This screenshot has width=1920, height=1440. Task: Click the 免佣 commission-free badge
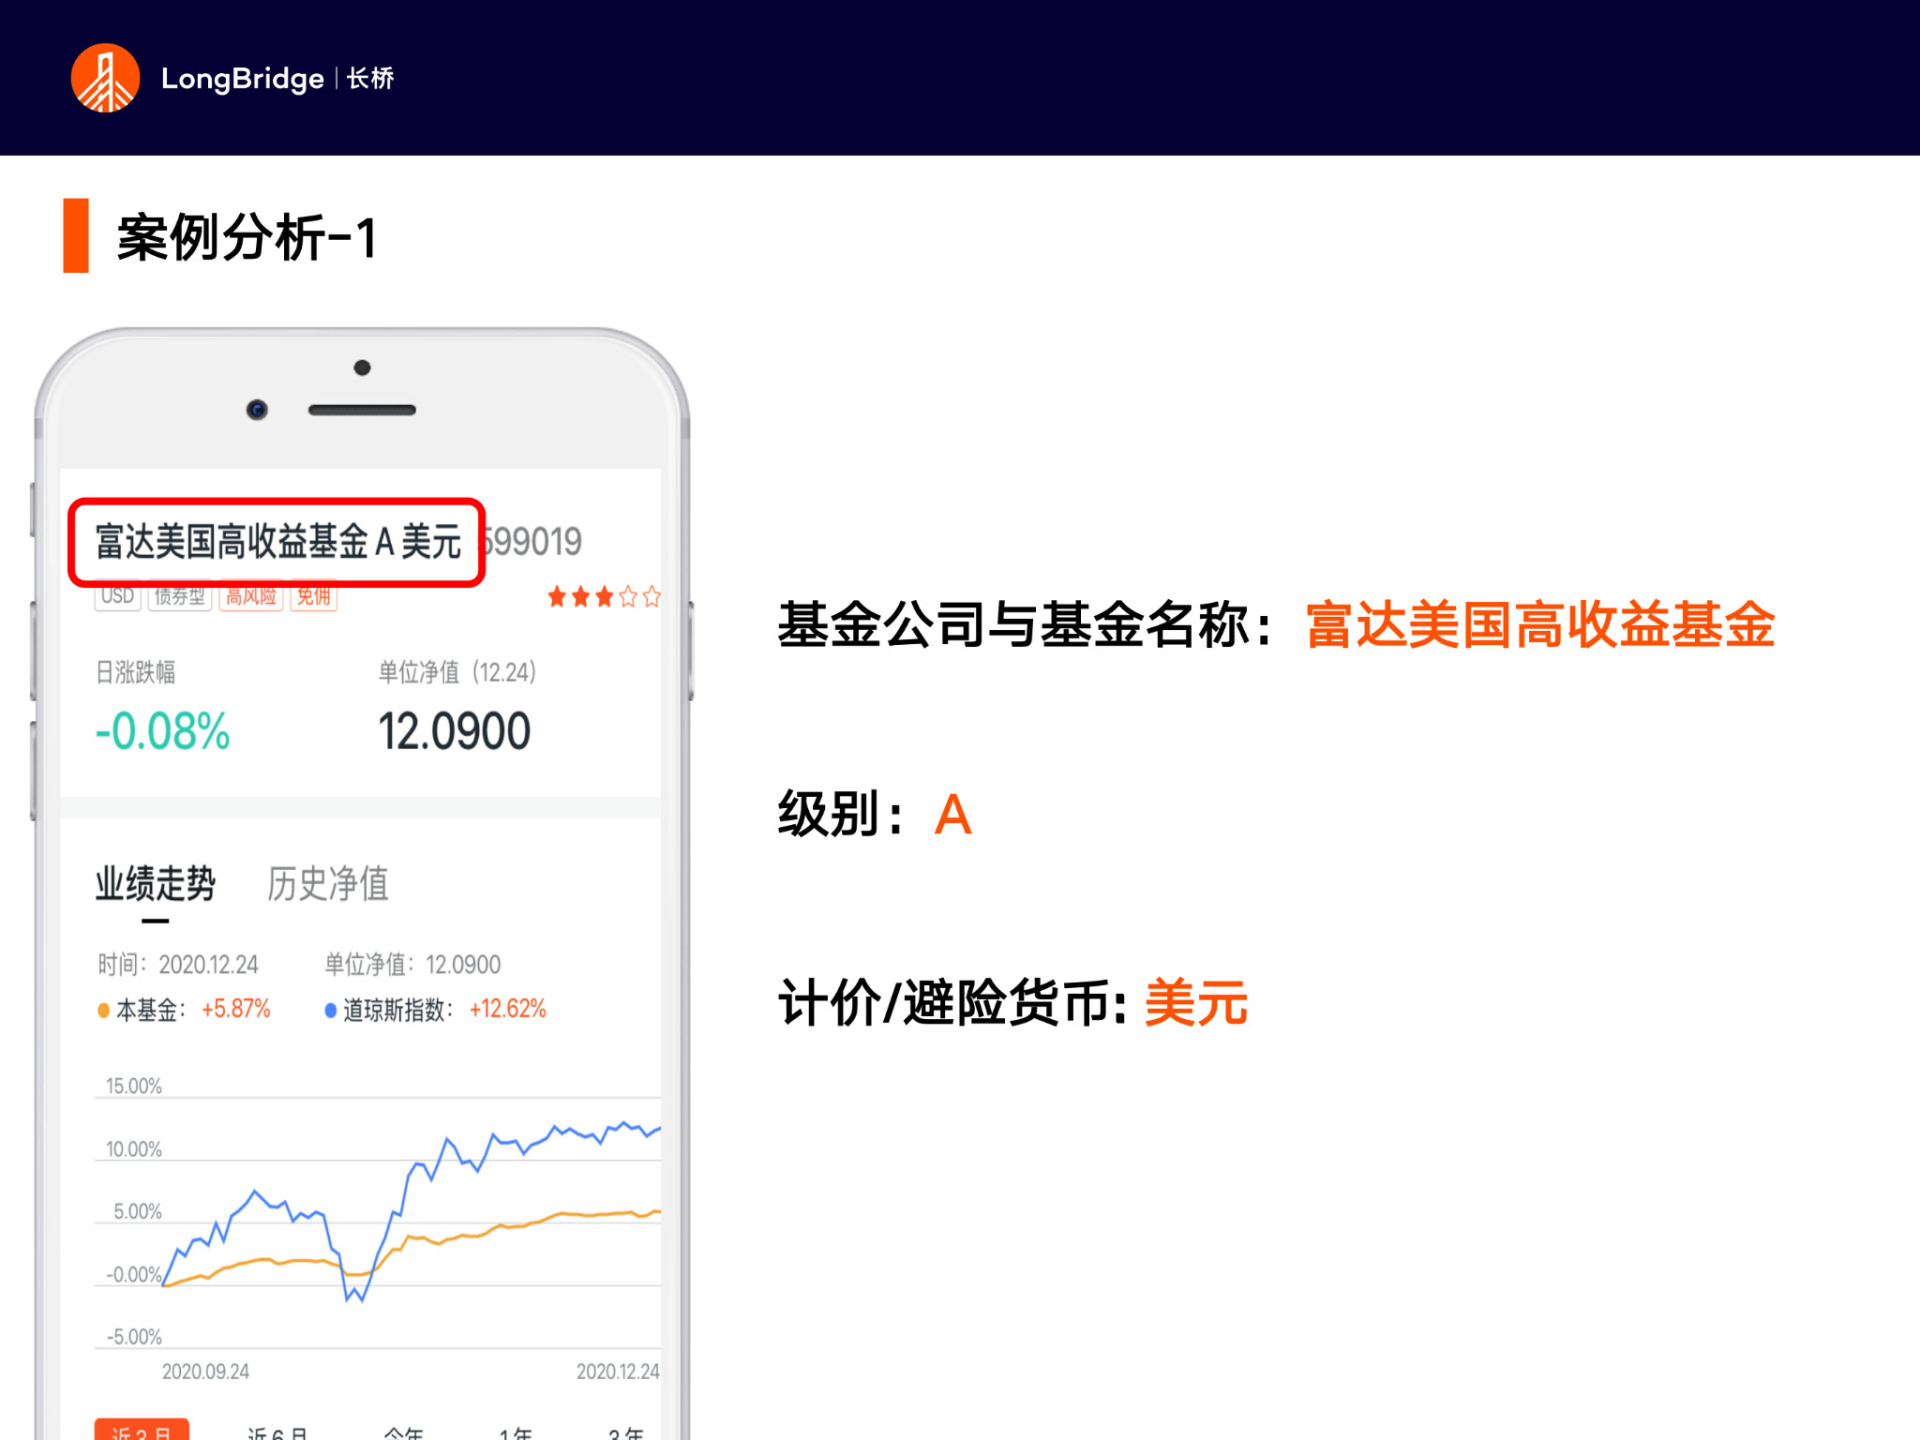pos(313,596)
